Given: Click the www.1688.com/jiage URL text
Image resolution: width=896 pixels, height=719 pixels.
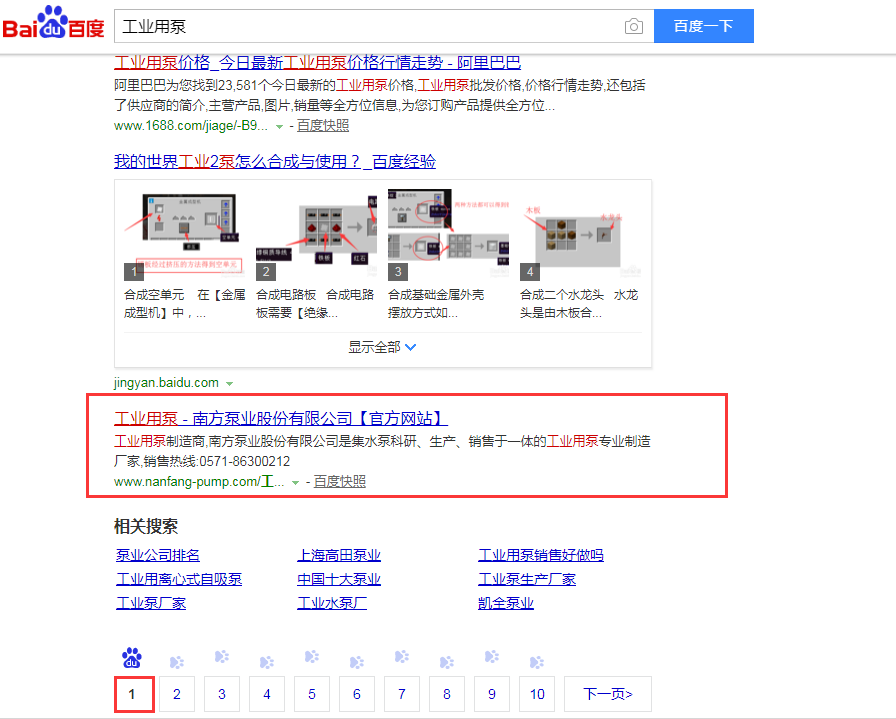Looking at the screenshot, I should [x=191, y=126].
